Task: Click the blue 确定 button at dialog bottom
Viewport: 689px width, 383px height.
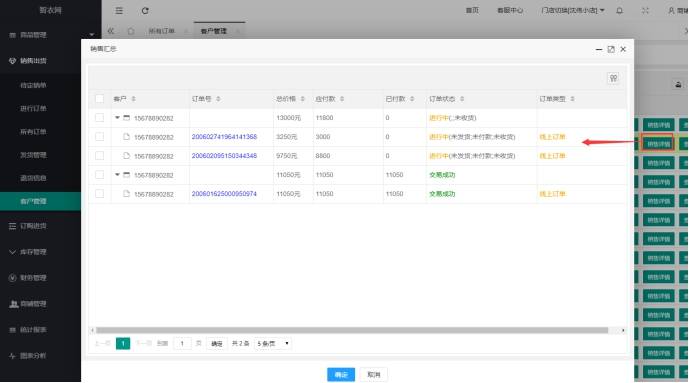Action: 341,375
